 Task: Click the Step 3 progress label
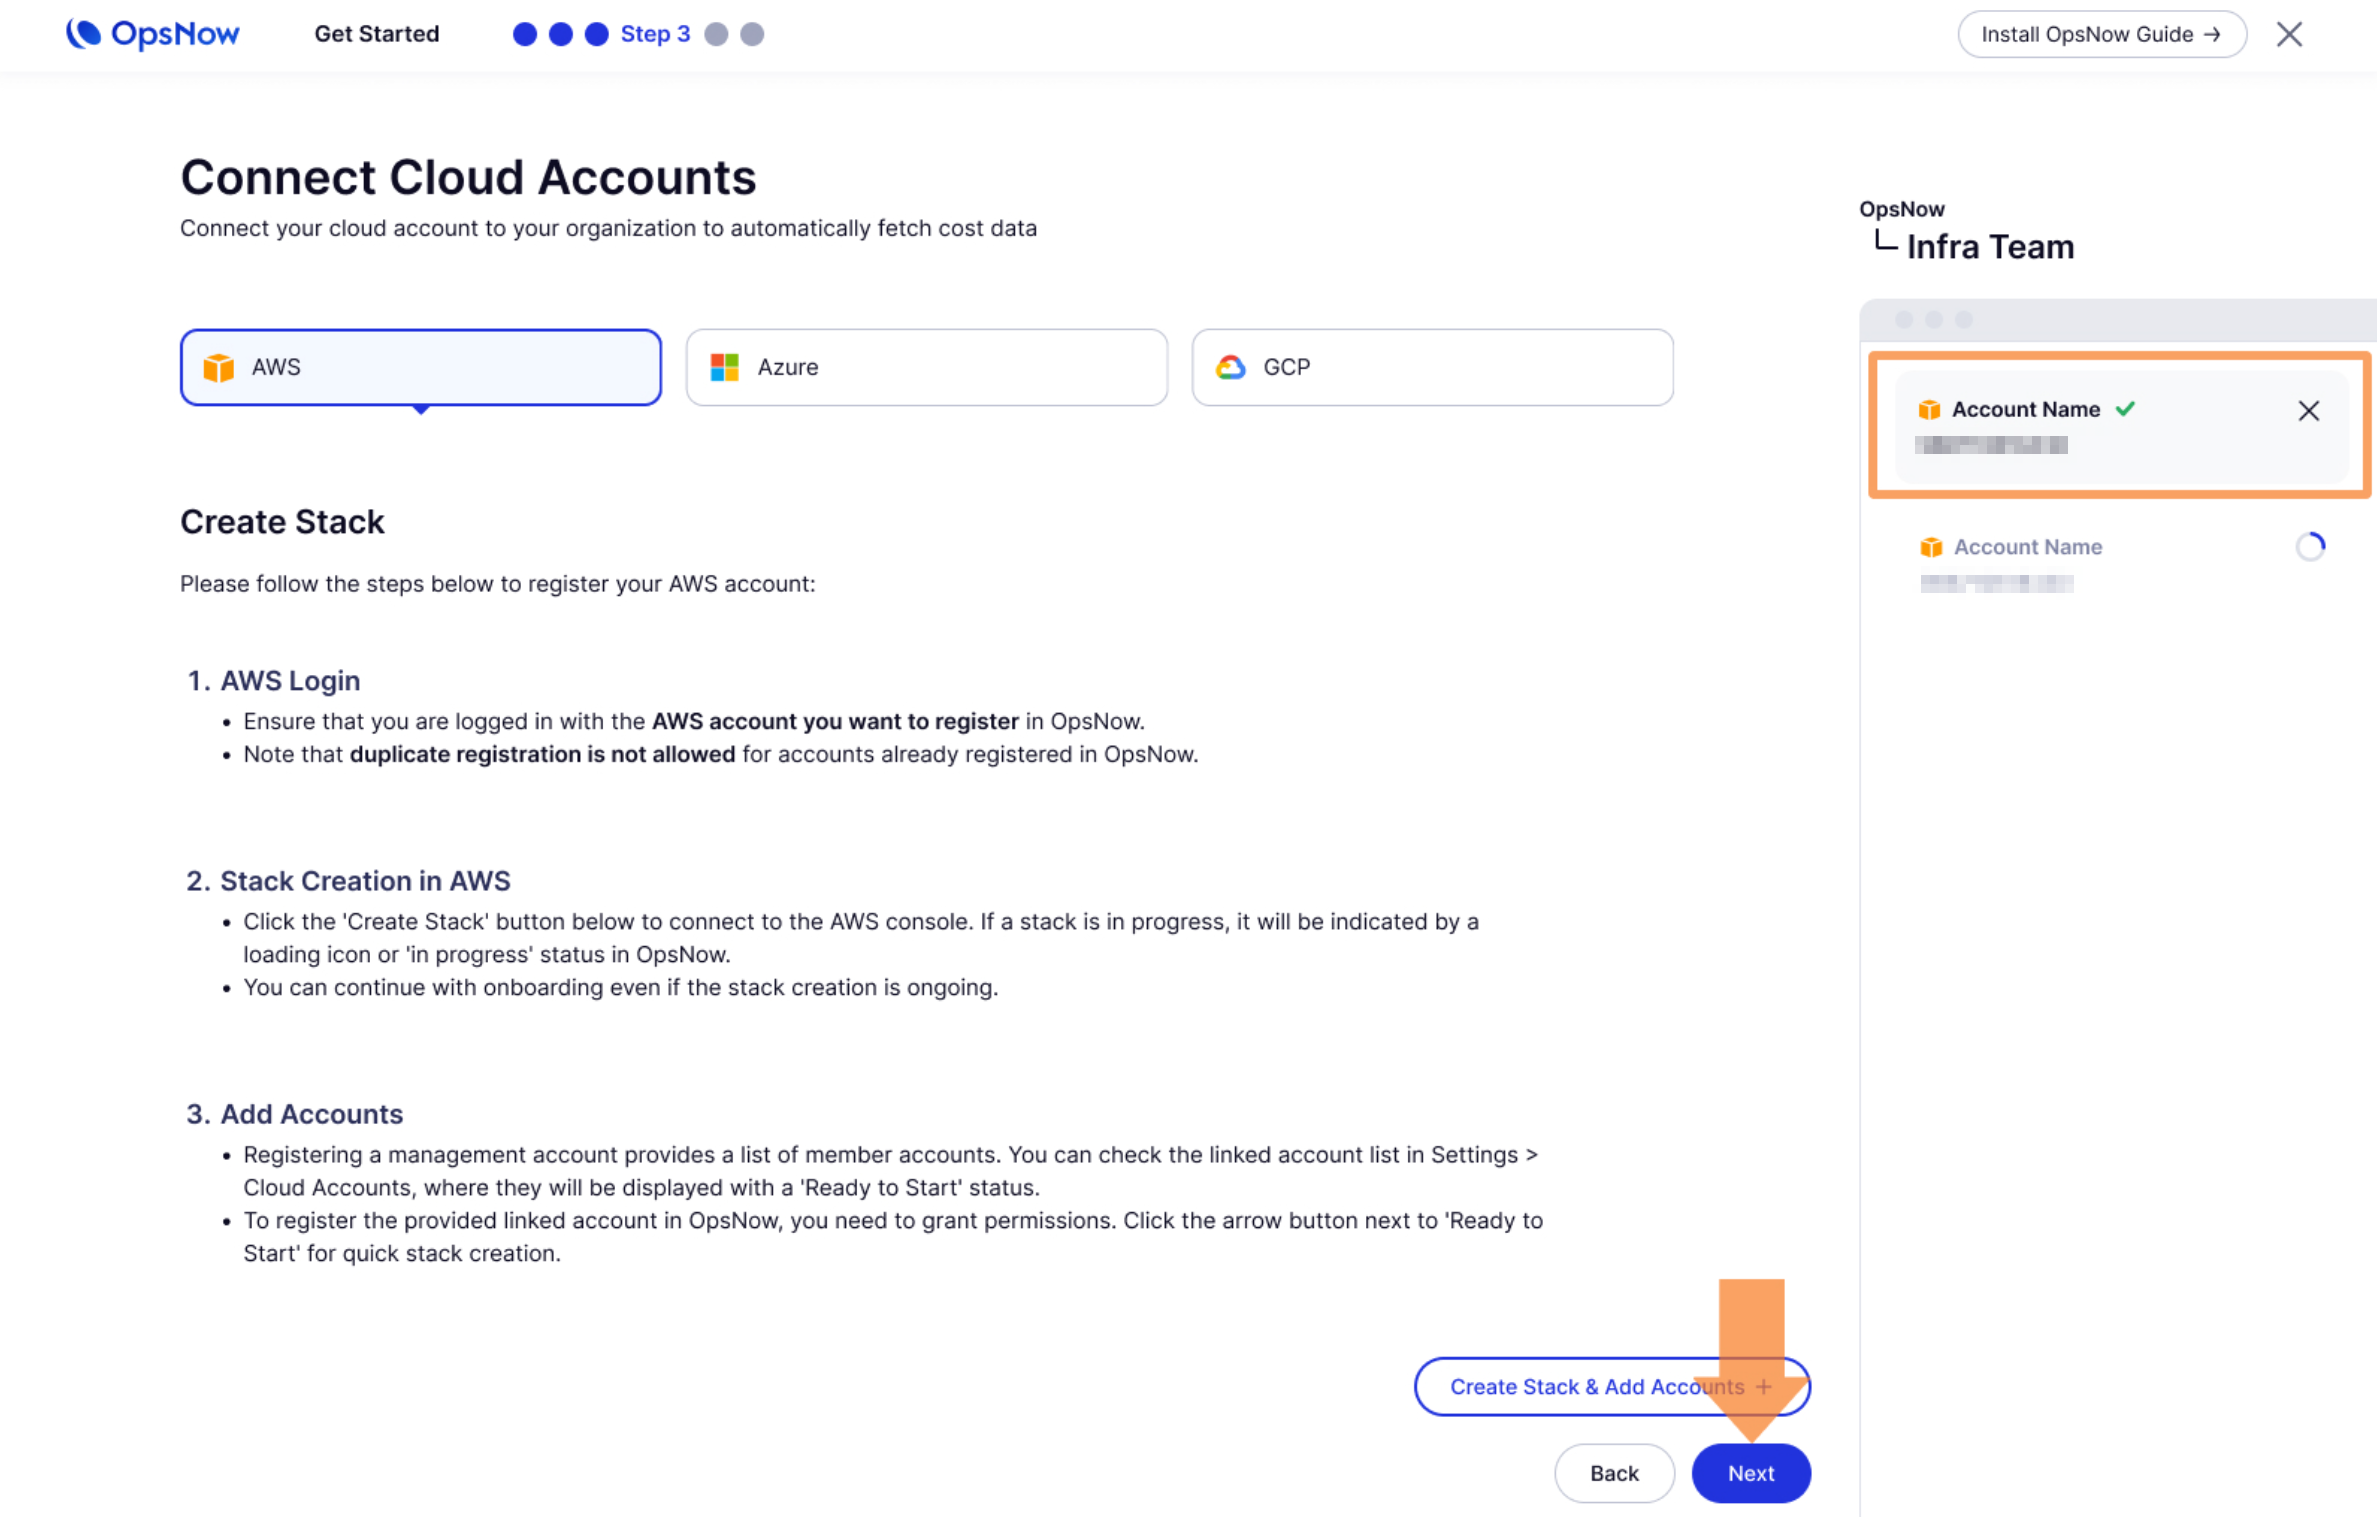[x=654, y=34]
